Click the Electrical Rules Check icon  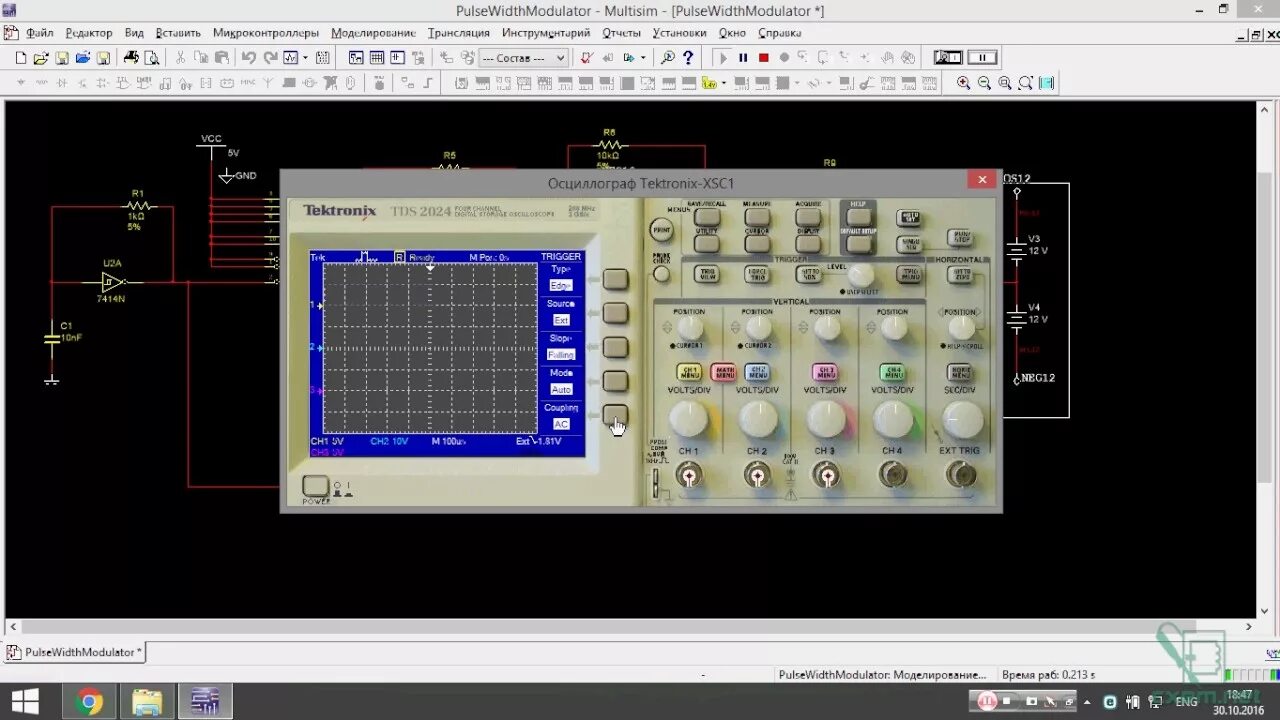587,57
